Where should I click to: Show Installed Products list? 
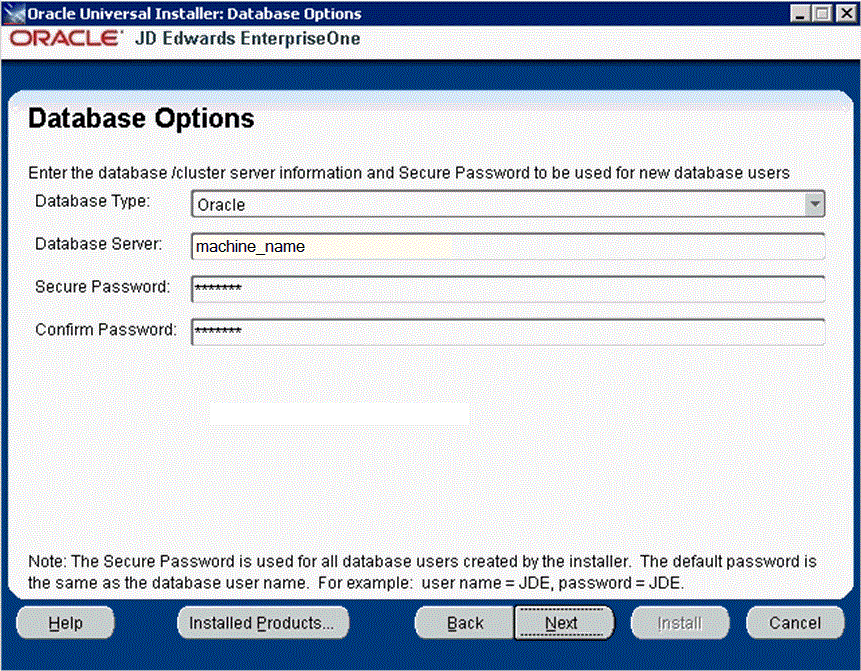(263, 623)
